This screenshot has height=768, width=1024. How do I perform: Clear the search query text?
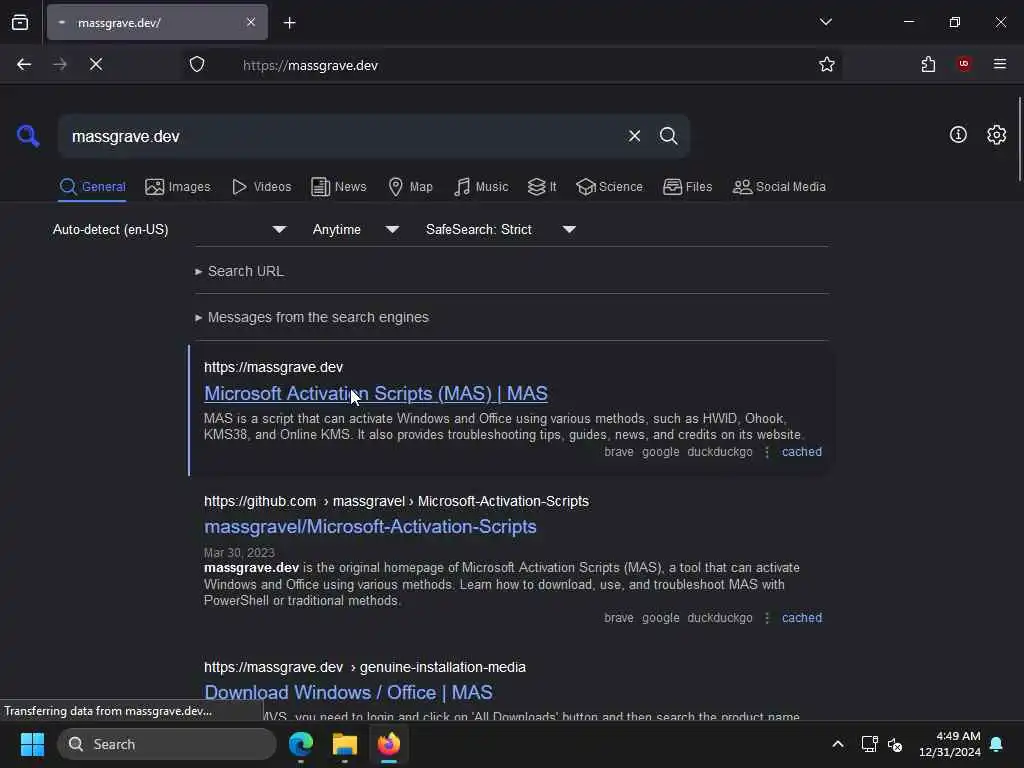pos(634,136)
